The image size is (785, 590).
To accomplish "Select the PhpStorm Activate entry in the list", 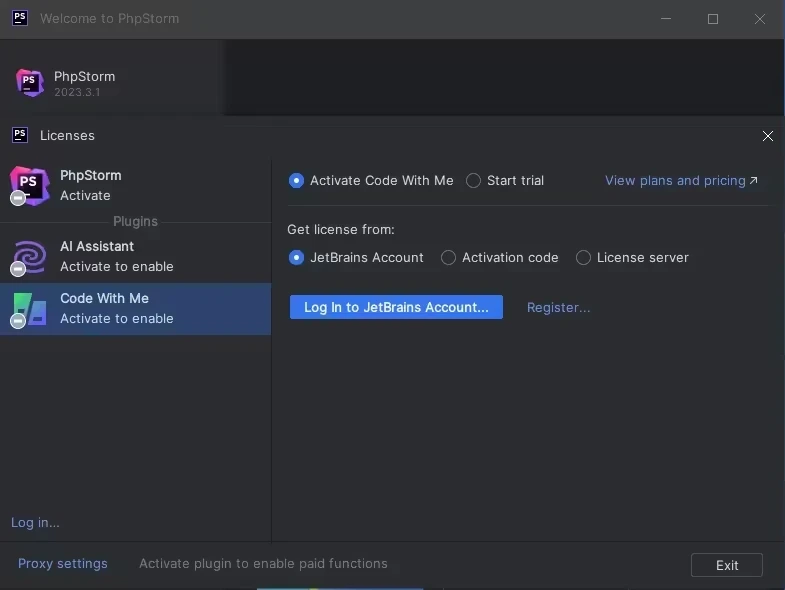I will click(x=135, y=185).
